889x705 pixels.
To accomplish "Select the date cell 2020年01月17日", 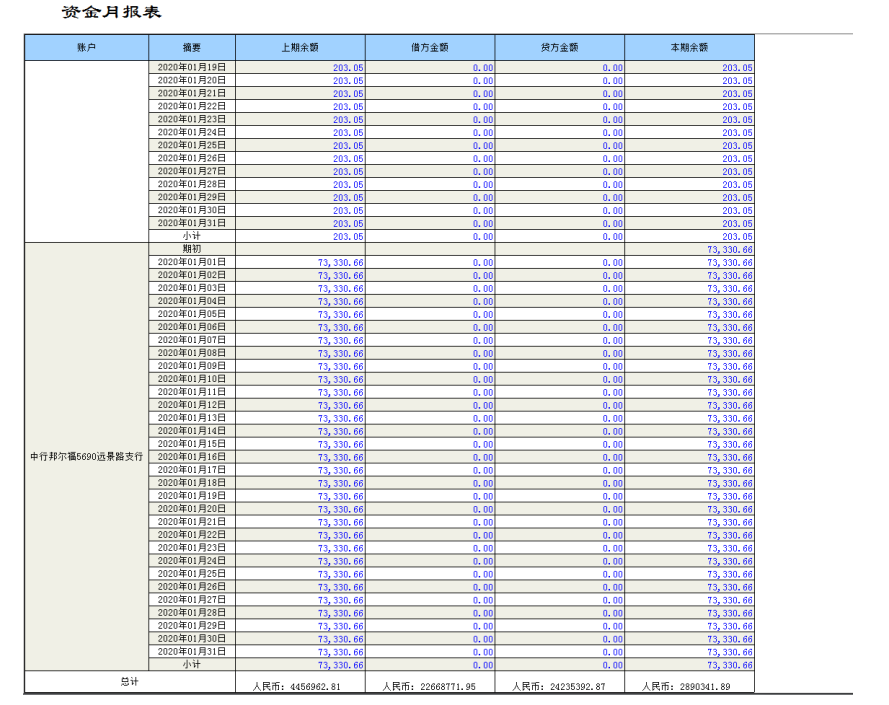I will 192,470.
